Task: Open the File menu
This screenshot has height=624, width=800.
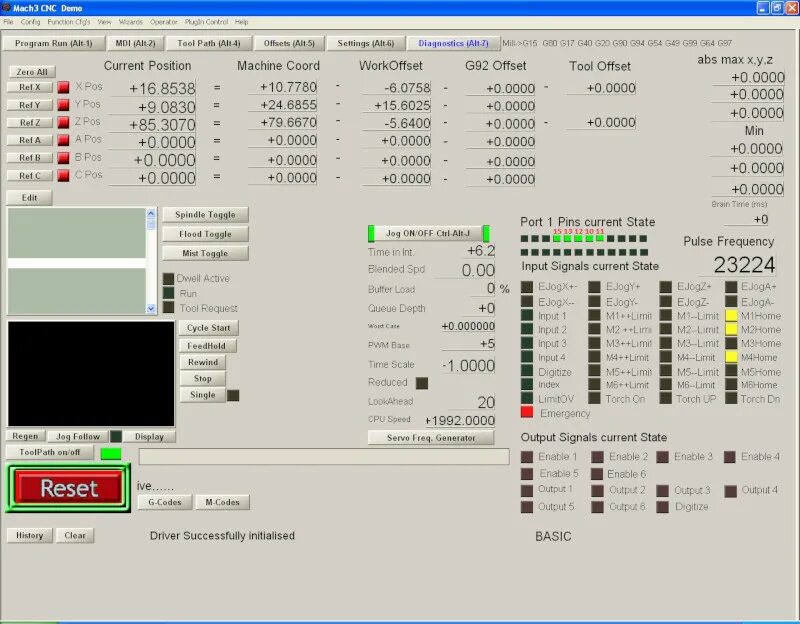Action: point(9,22)
